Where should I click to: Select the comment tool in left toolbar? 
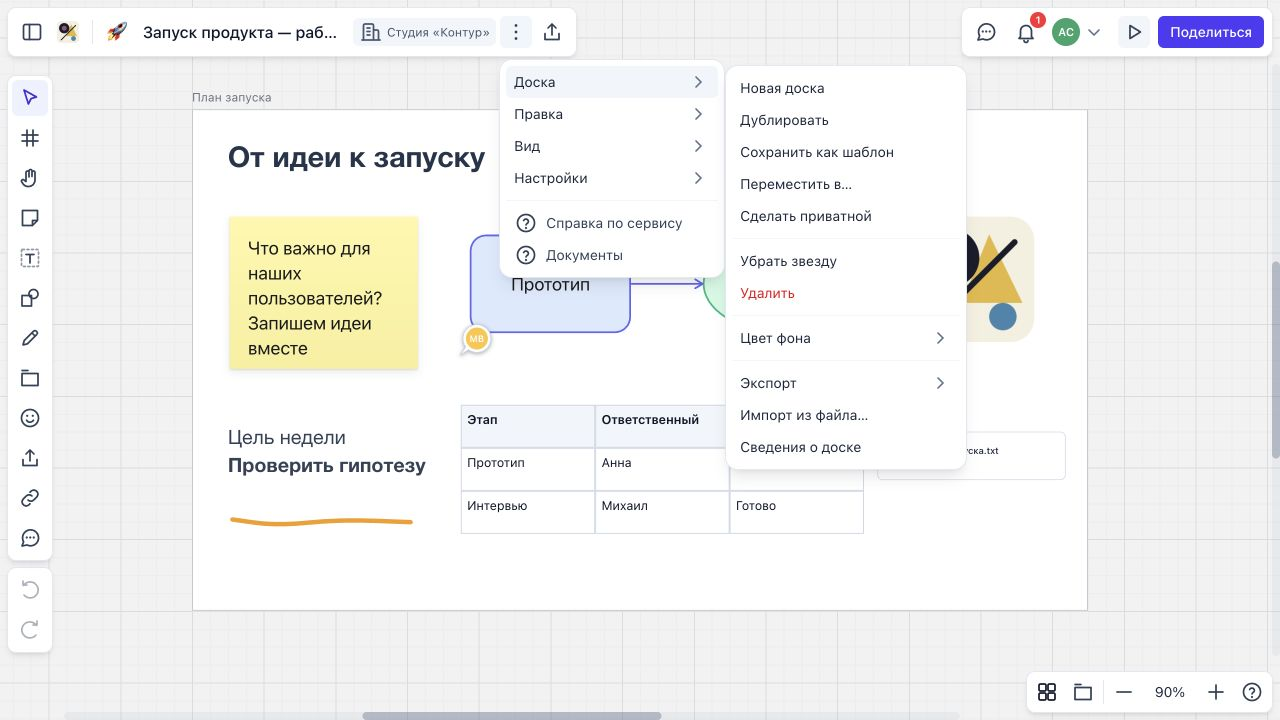coord(30,538)
